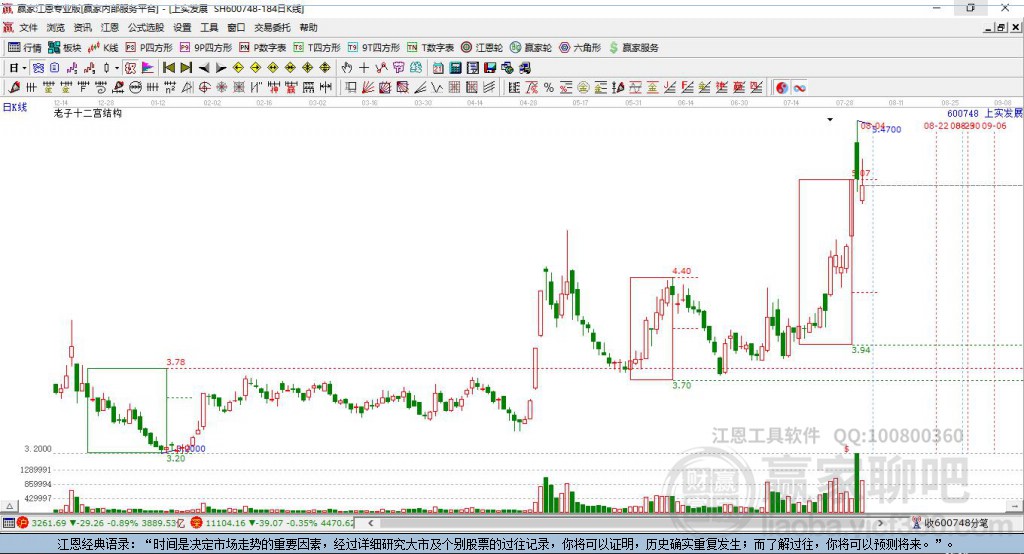Expand the candlestick style dropdown arrow
The height and width of the screenshot is (554, 1024).
tap(117, 68)
